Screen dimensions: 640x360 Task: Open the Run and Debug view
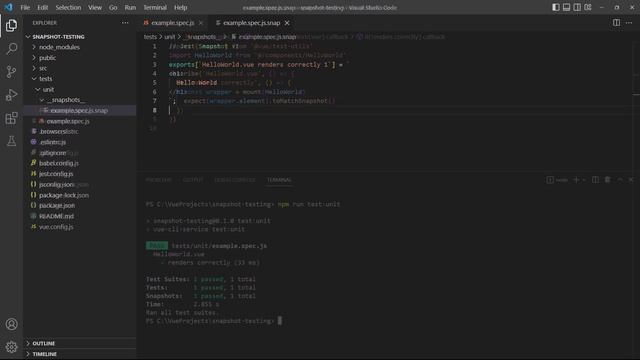click(x=11, y=95)
